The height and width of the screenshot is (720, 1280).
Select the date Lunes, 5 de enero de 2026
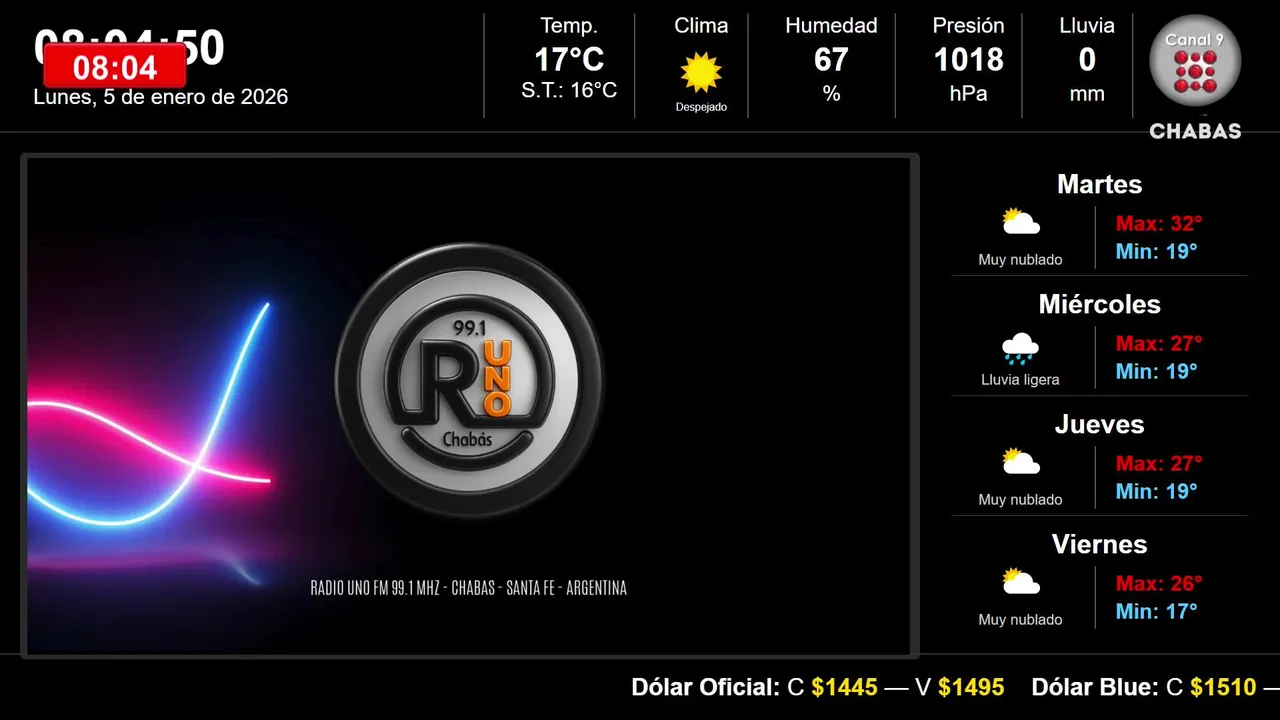(x=161, y=97)
